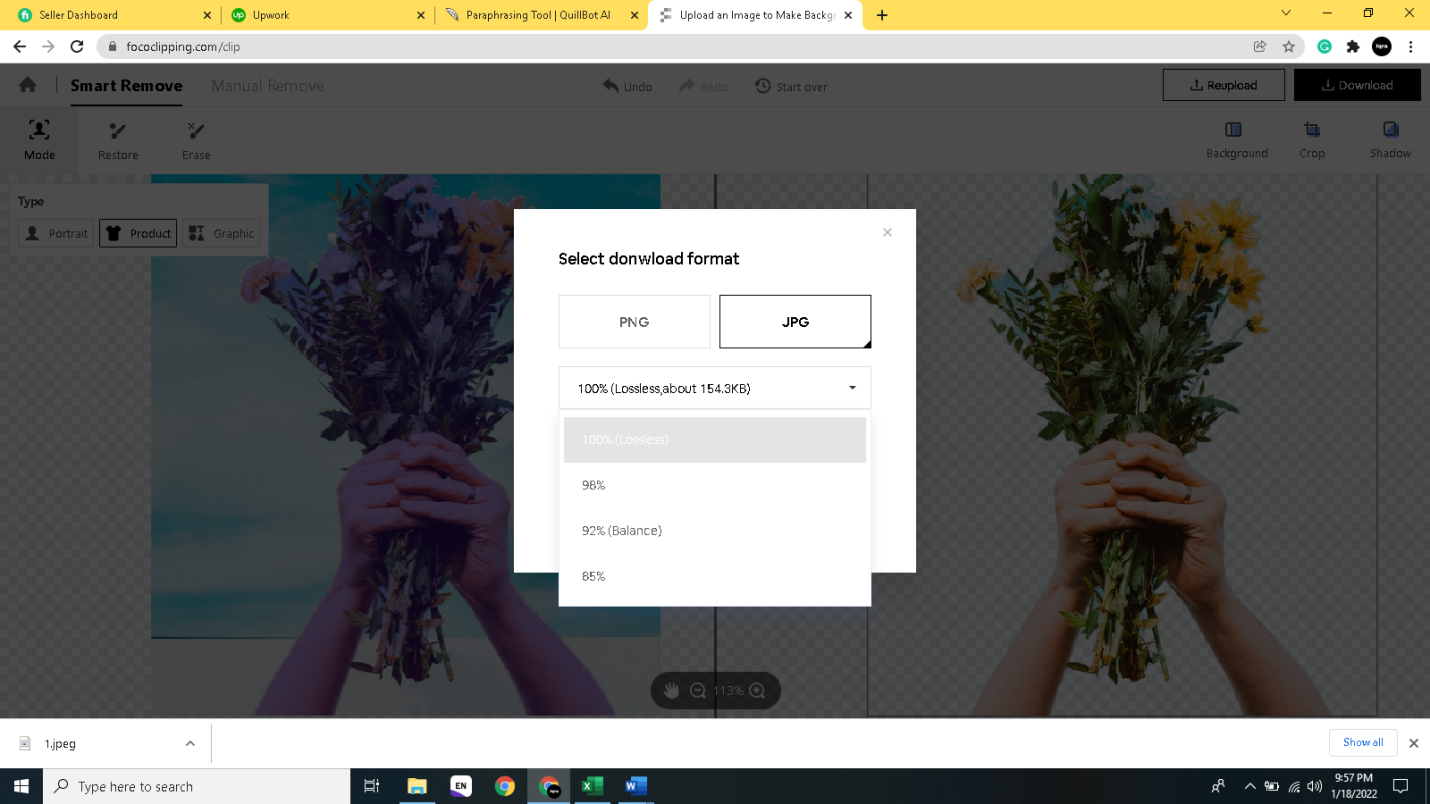Expand the JPG quality dropdown
The width and height of the screenshot is (1430, 804).
pyautogui.click(x=714, y=388)
